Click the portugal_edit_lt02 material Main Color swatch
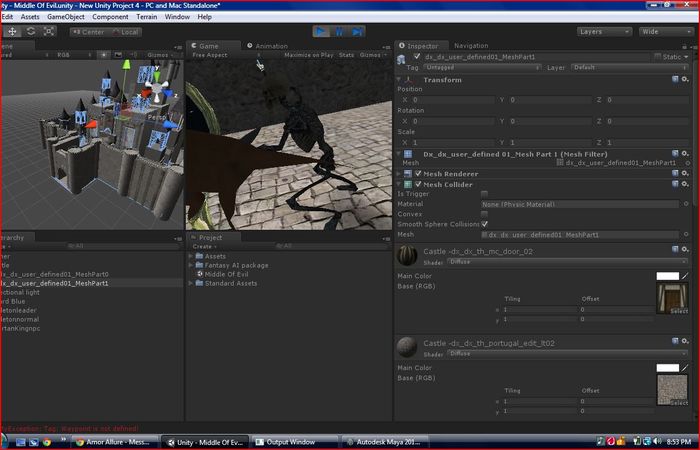 point(667,368)
